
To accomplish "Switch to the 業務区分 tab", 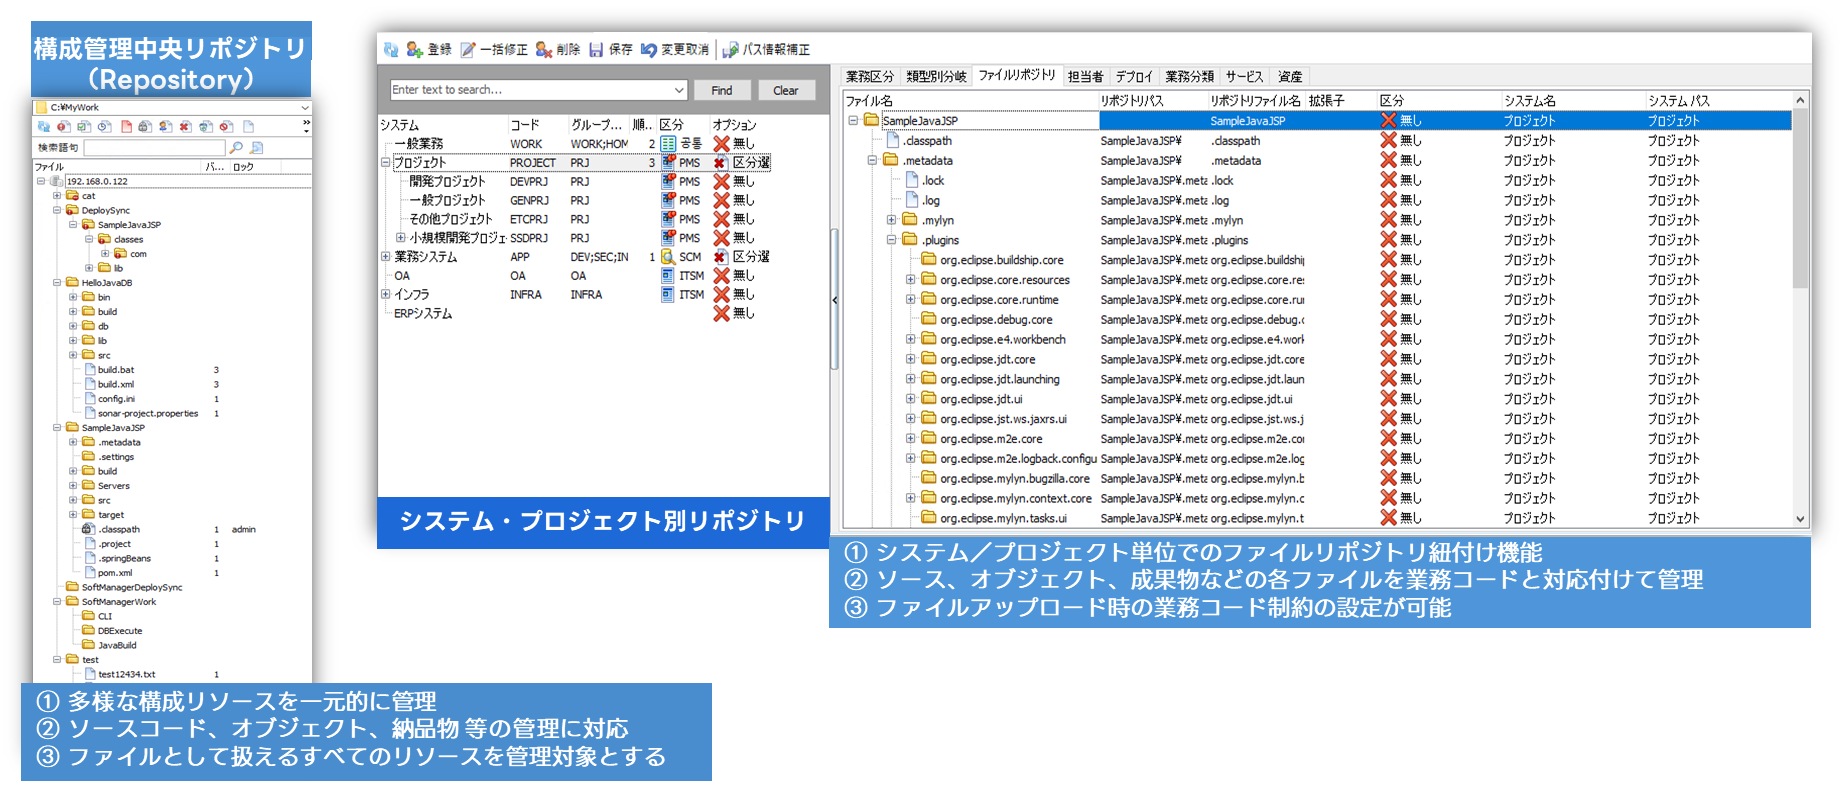I will (869, 76).
